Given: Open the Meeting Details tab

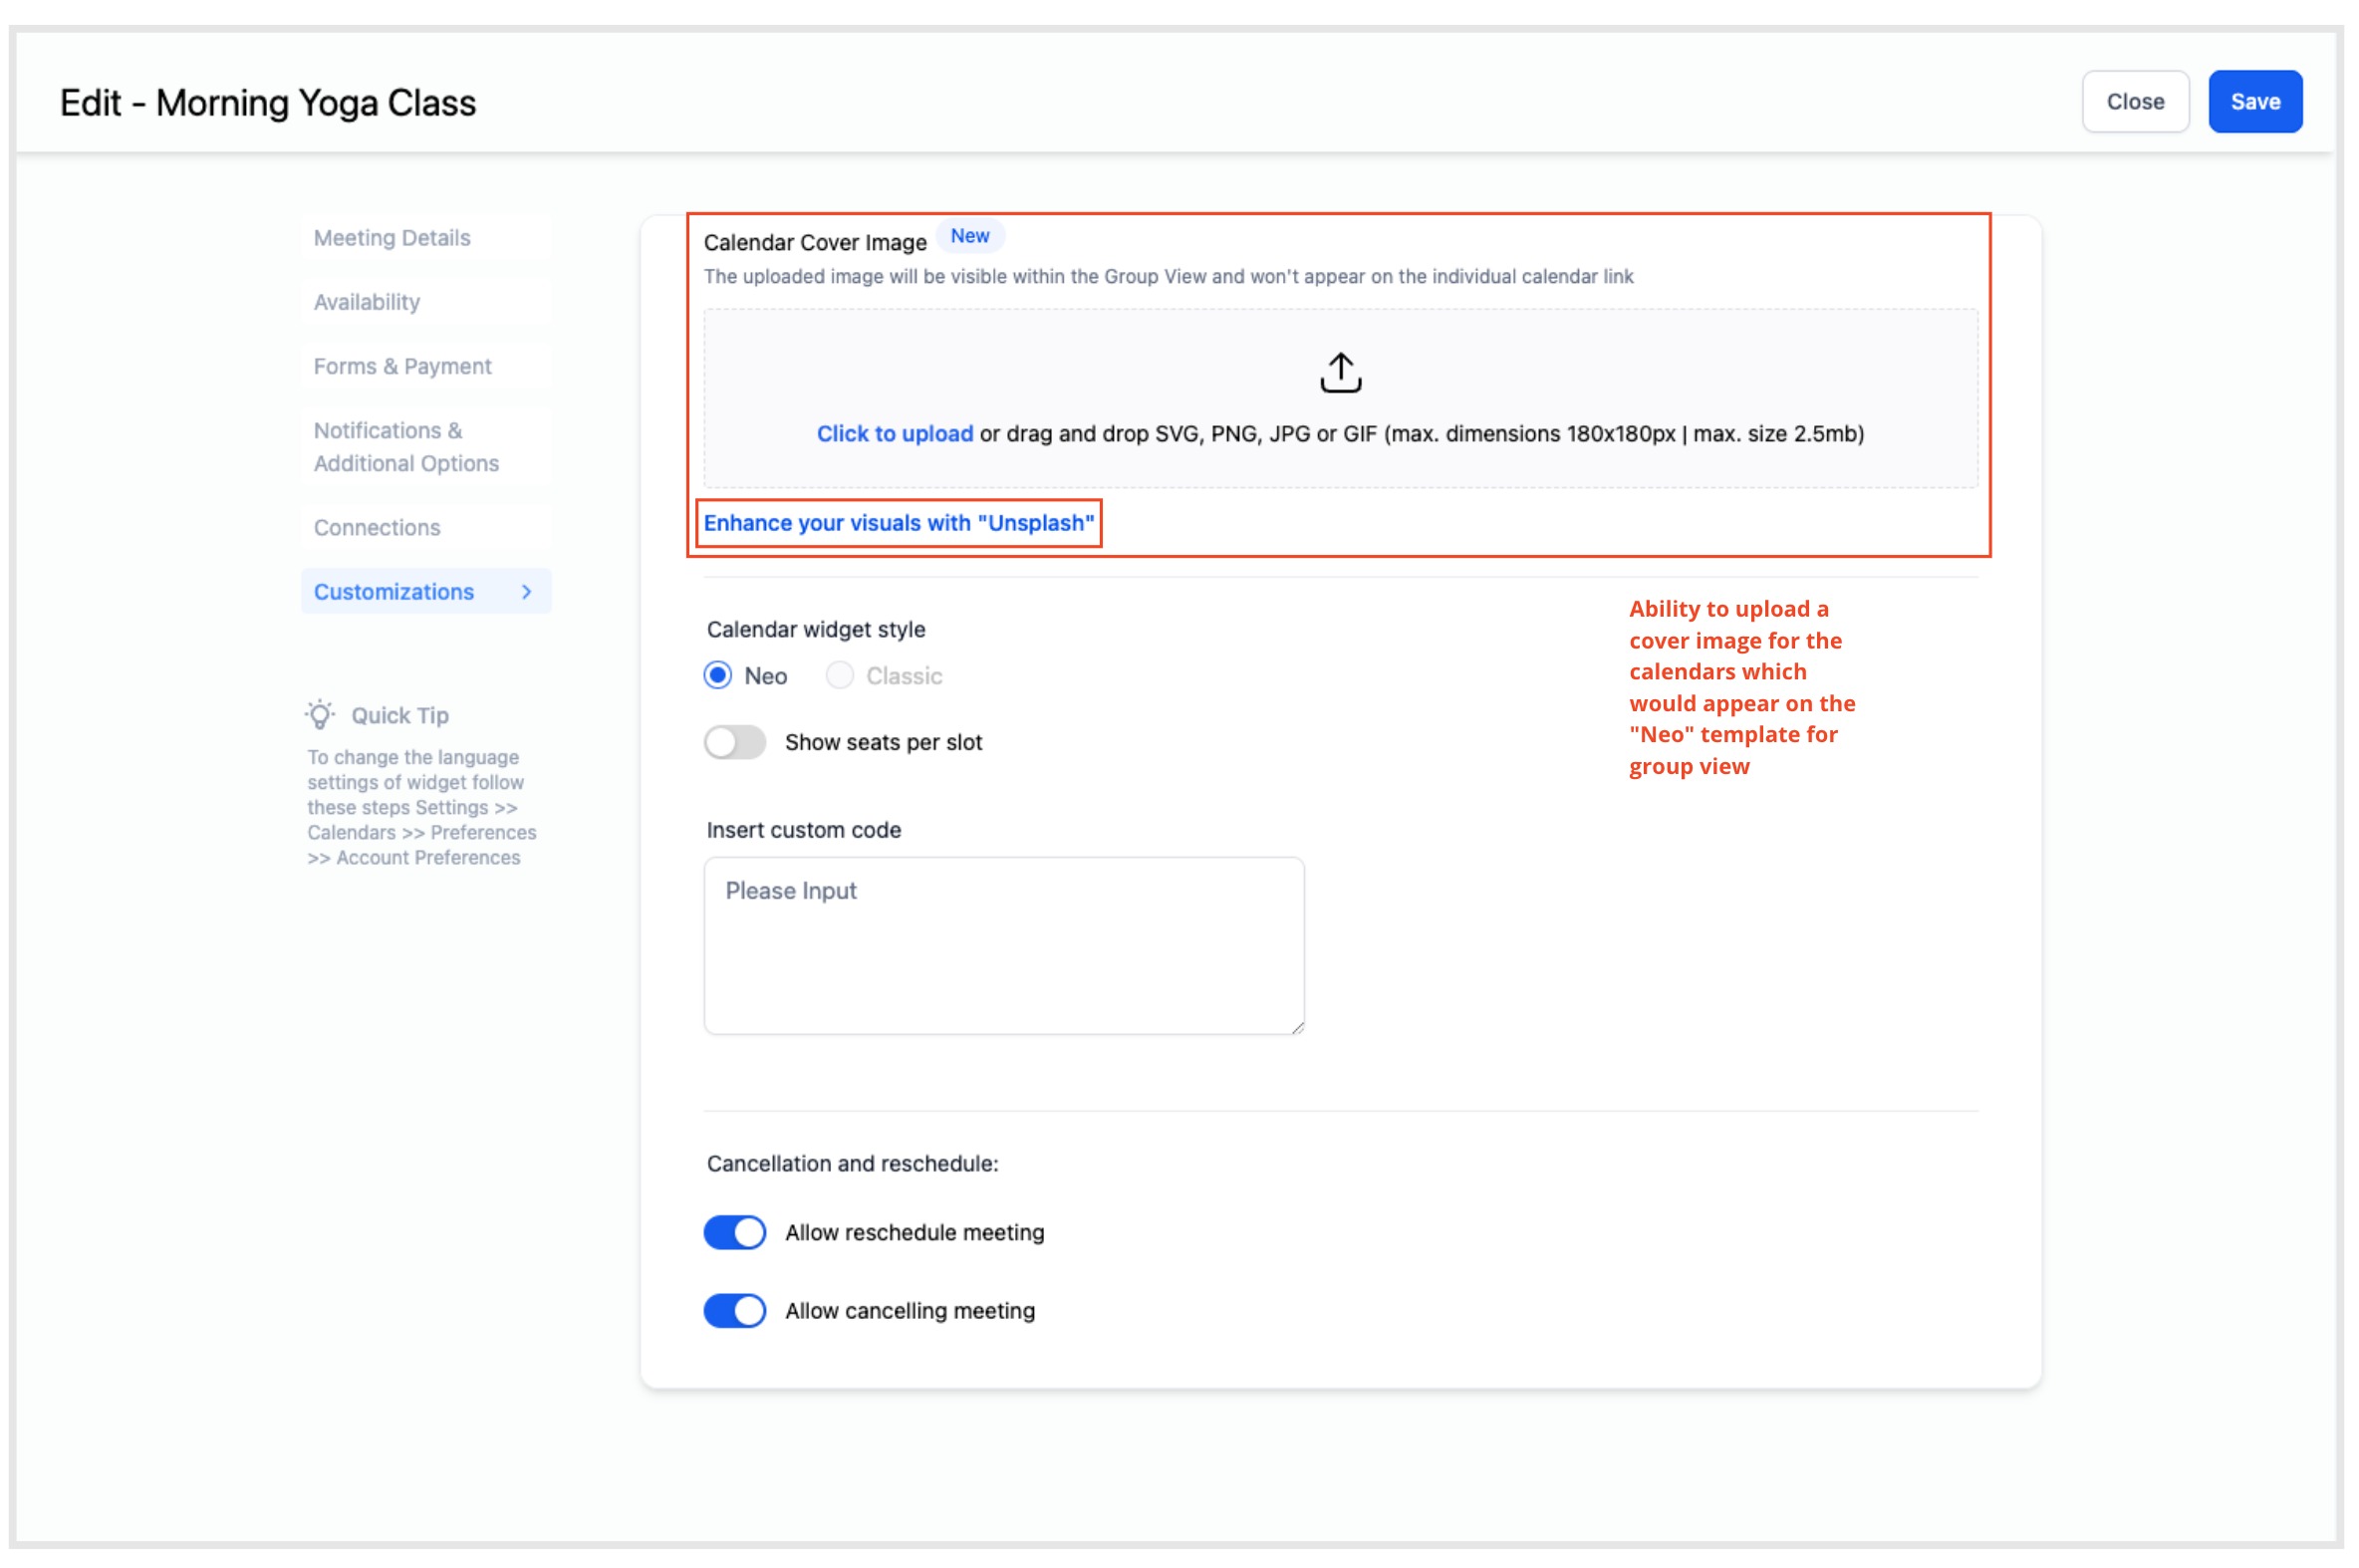Looking at the screenshot, I should click(x=392, y=238).
